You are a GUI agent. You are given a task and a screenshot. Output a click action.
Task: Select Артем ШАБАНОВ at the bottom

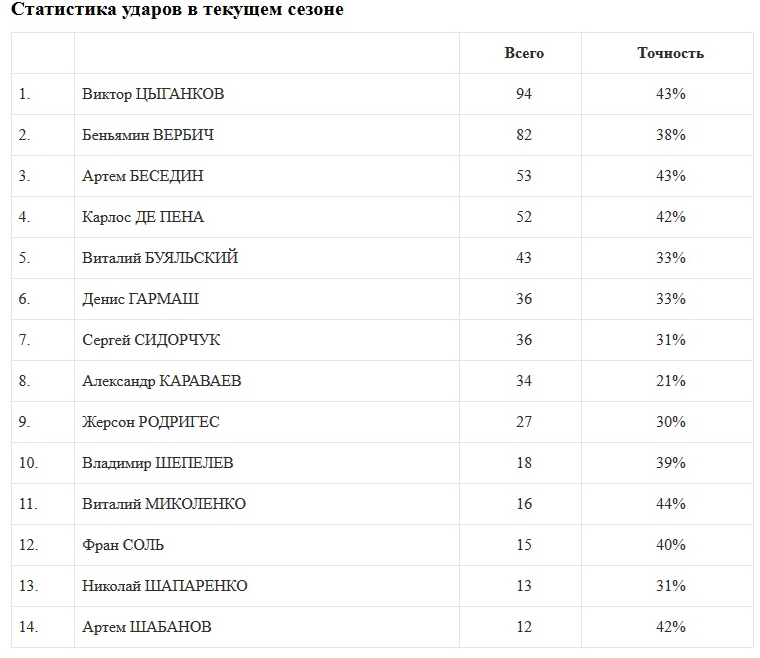147,627
